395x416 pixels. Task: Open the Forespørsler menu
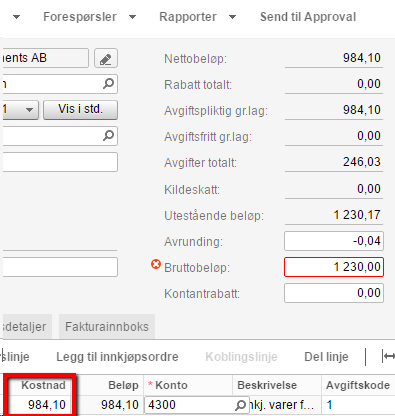click(80, 17)
